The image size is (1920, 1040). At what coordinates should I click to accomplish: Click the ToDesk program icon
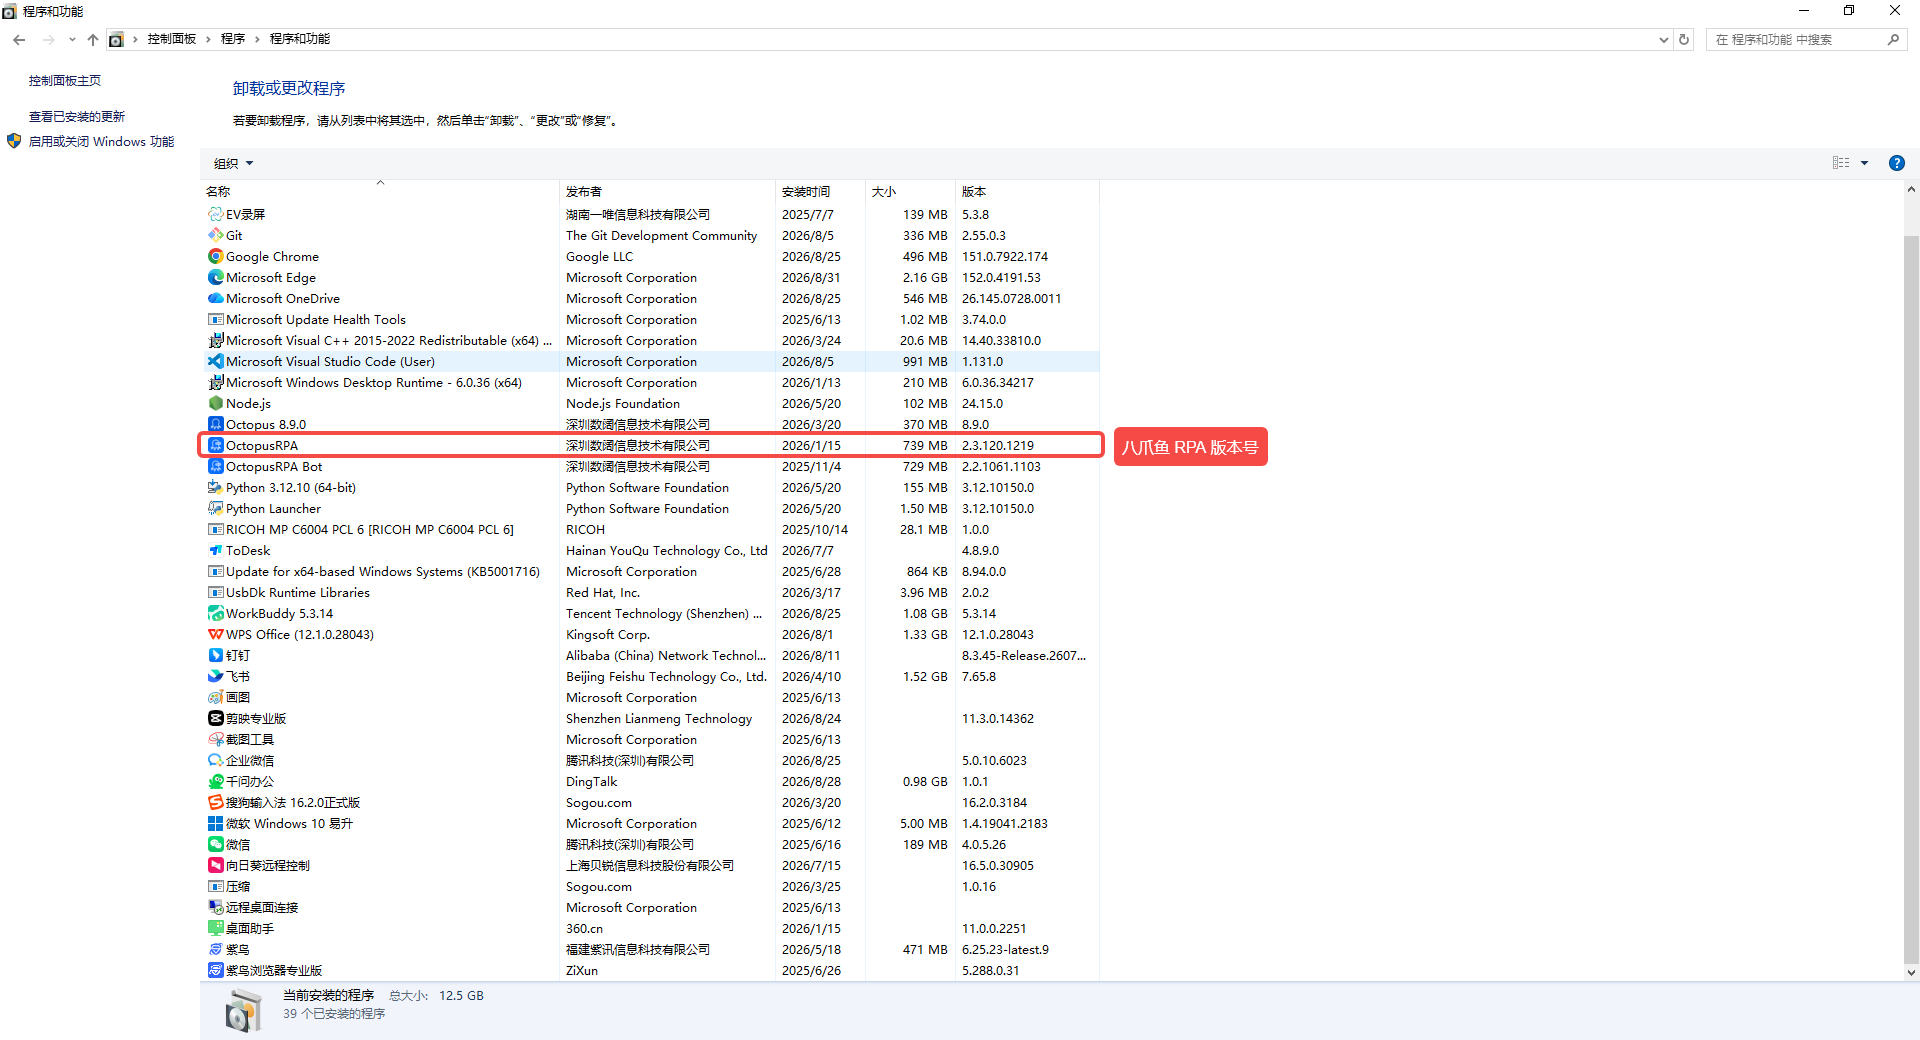(215, 550)
